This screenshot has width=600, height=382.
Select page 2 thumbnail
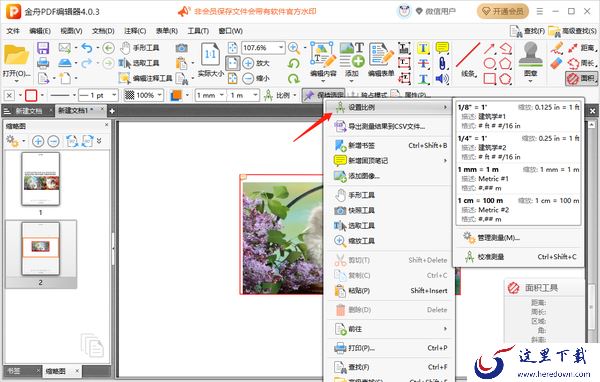pyautogui.click(x=41, y=248)
